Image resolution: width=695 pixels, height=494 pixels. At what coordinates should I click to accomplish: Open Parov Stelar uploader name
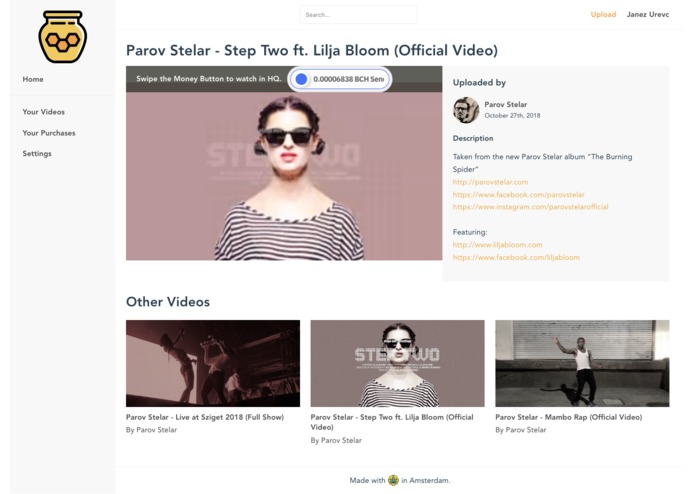(x=506, y=105)
